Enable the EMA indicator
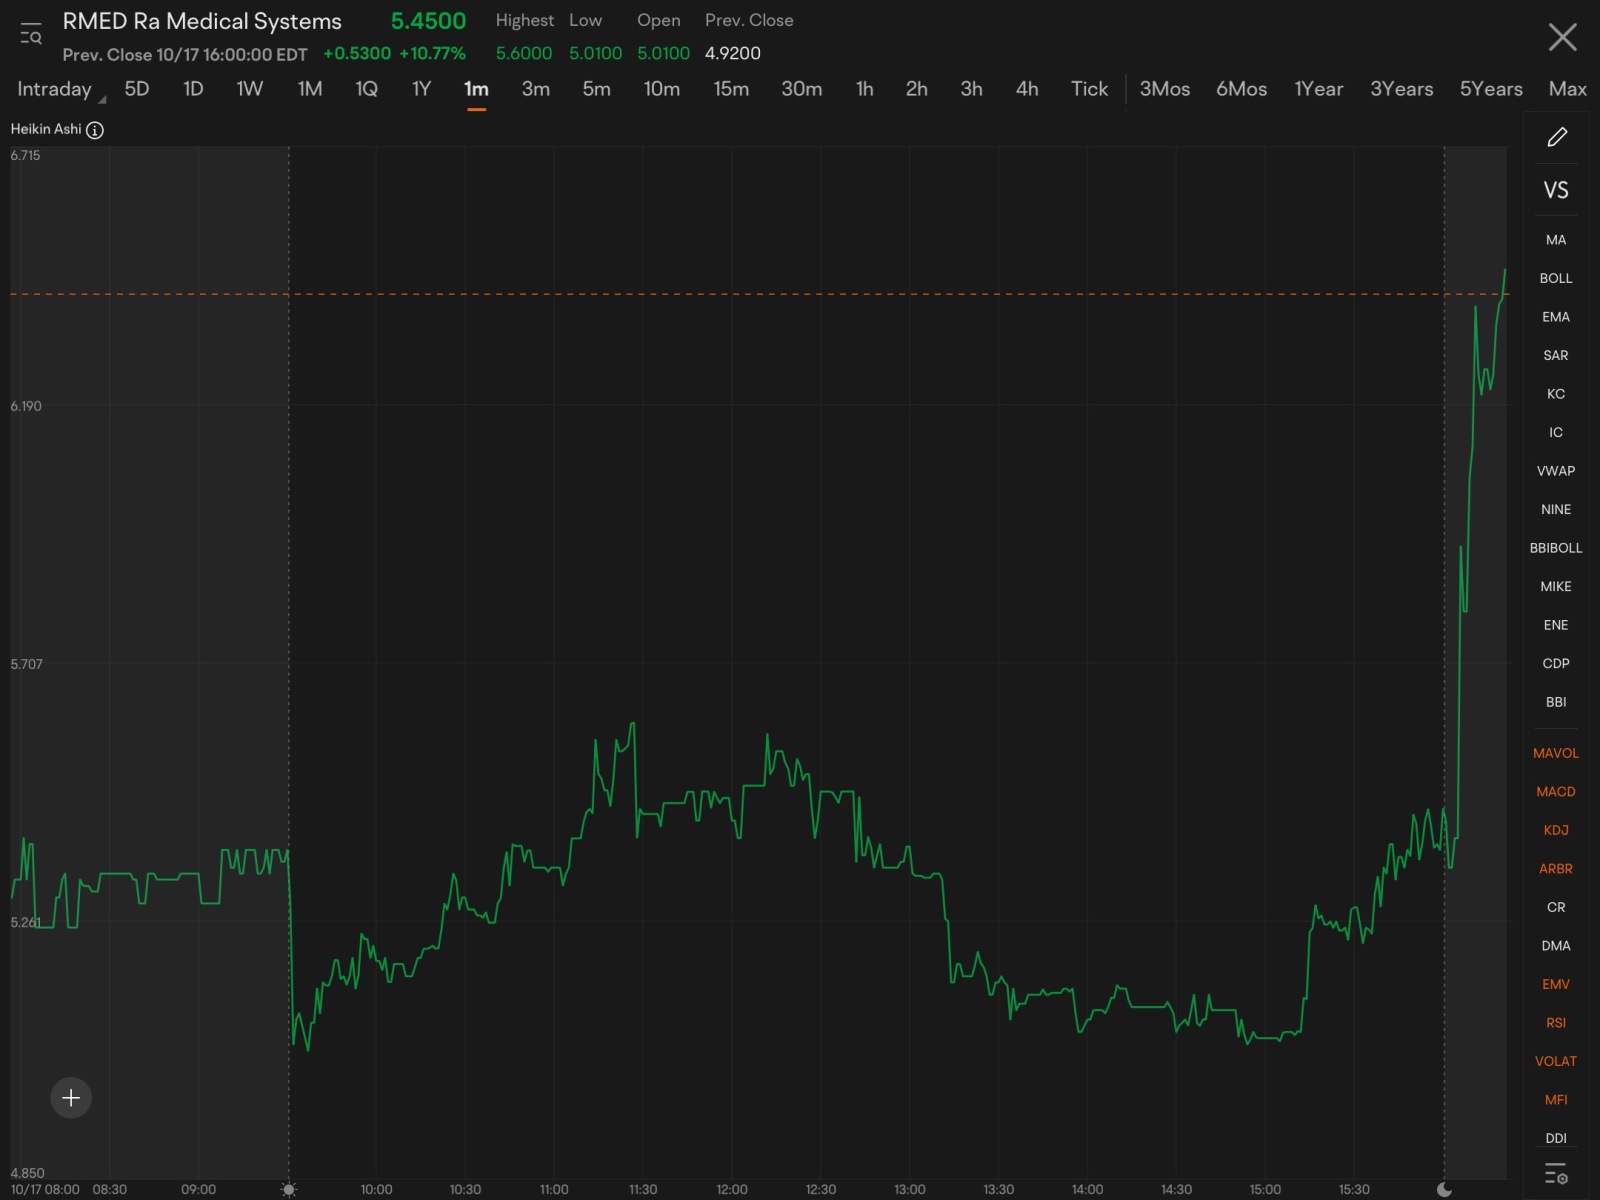 pyautogui.click(x=1556, y=317)
